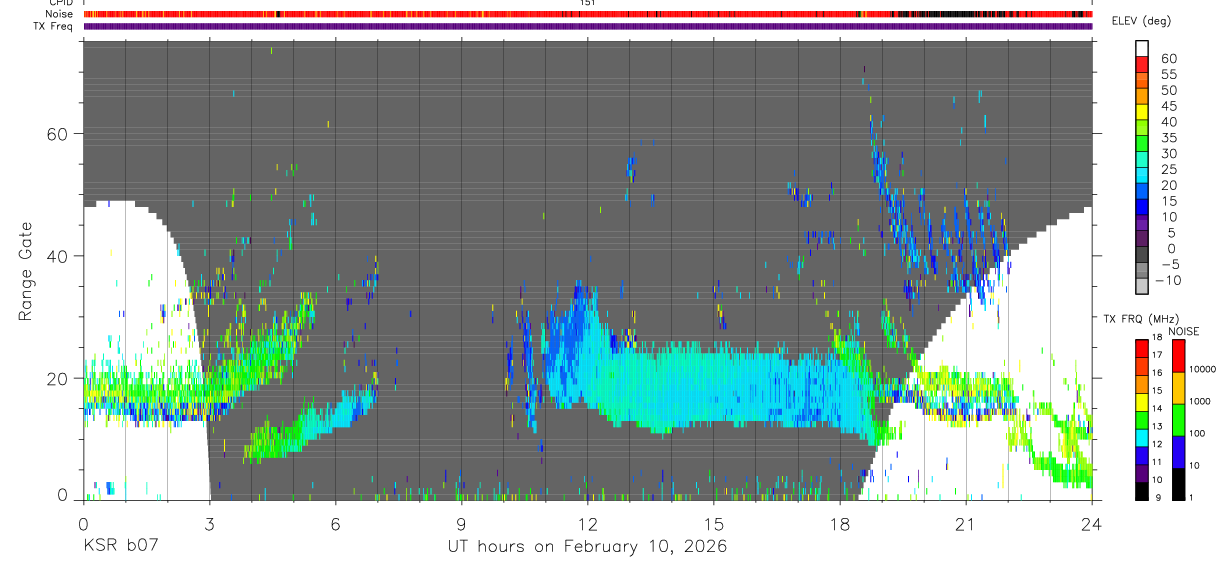Image resolution: width=1228 pixels, height=567 pixels.
Task: Click the '24' tick on the UT hours axis
Action: click(x=1092, y=523)
